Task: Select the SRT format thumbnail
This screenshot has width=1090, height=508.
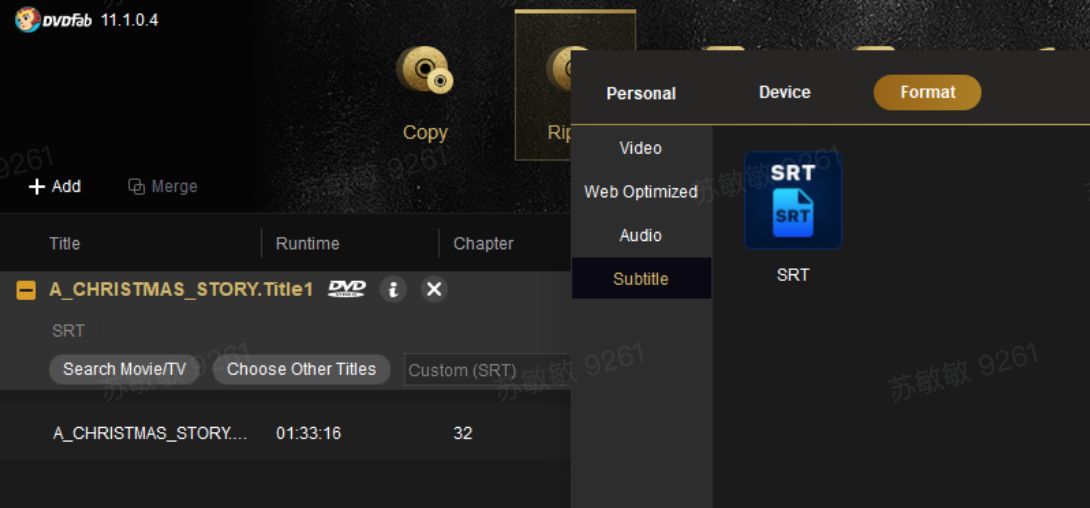Action: pyautogui.click(x=793, y=200)
